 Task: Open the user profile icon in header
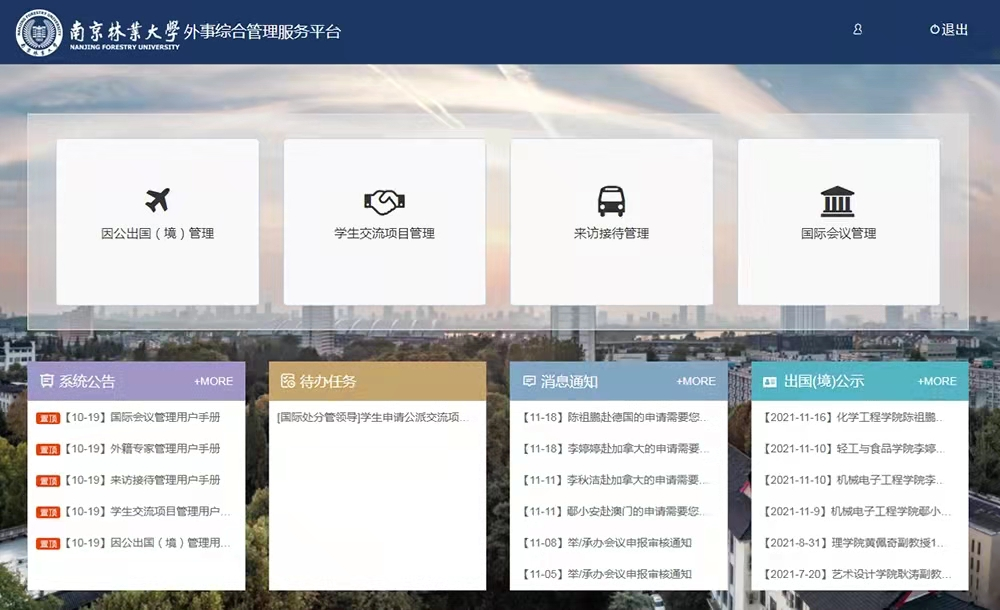tap(858, 29)
